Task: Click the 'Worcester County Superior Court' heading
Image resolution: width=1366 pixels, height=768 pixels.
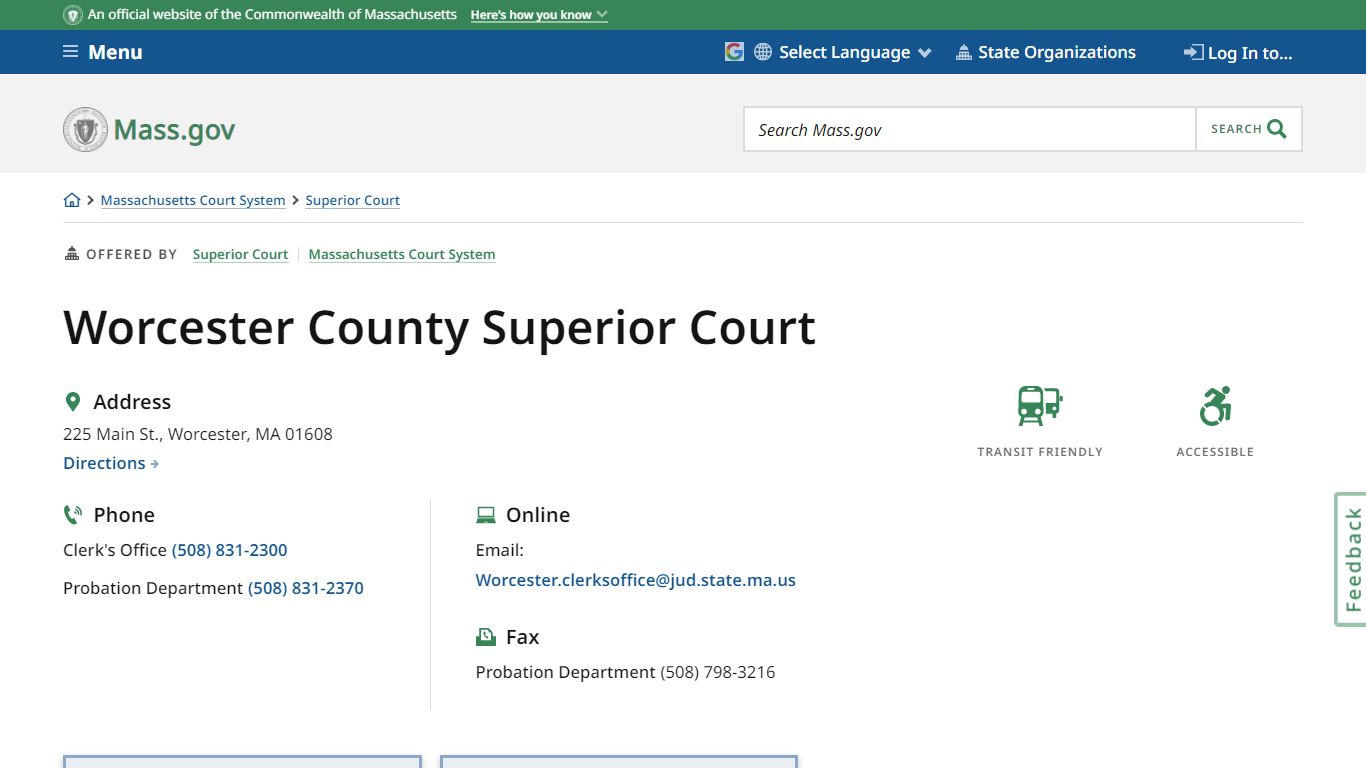Action: click(x=440, y=327)
